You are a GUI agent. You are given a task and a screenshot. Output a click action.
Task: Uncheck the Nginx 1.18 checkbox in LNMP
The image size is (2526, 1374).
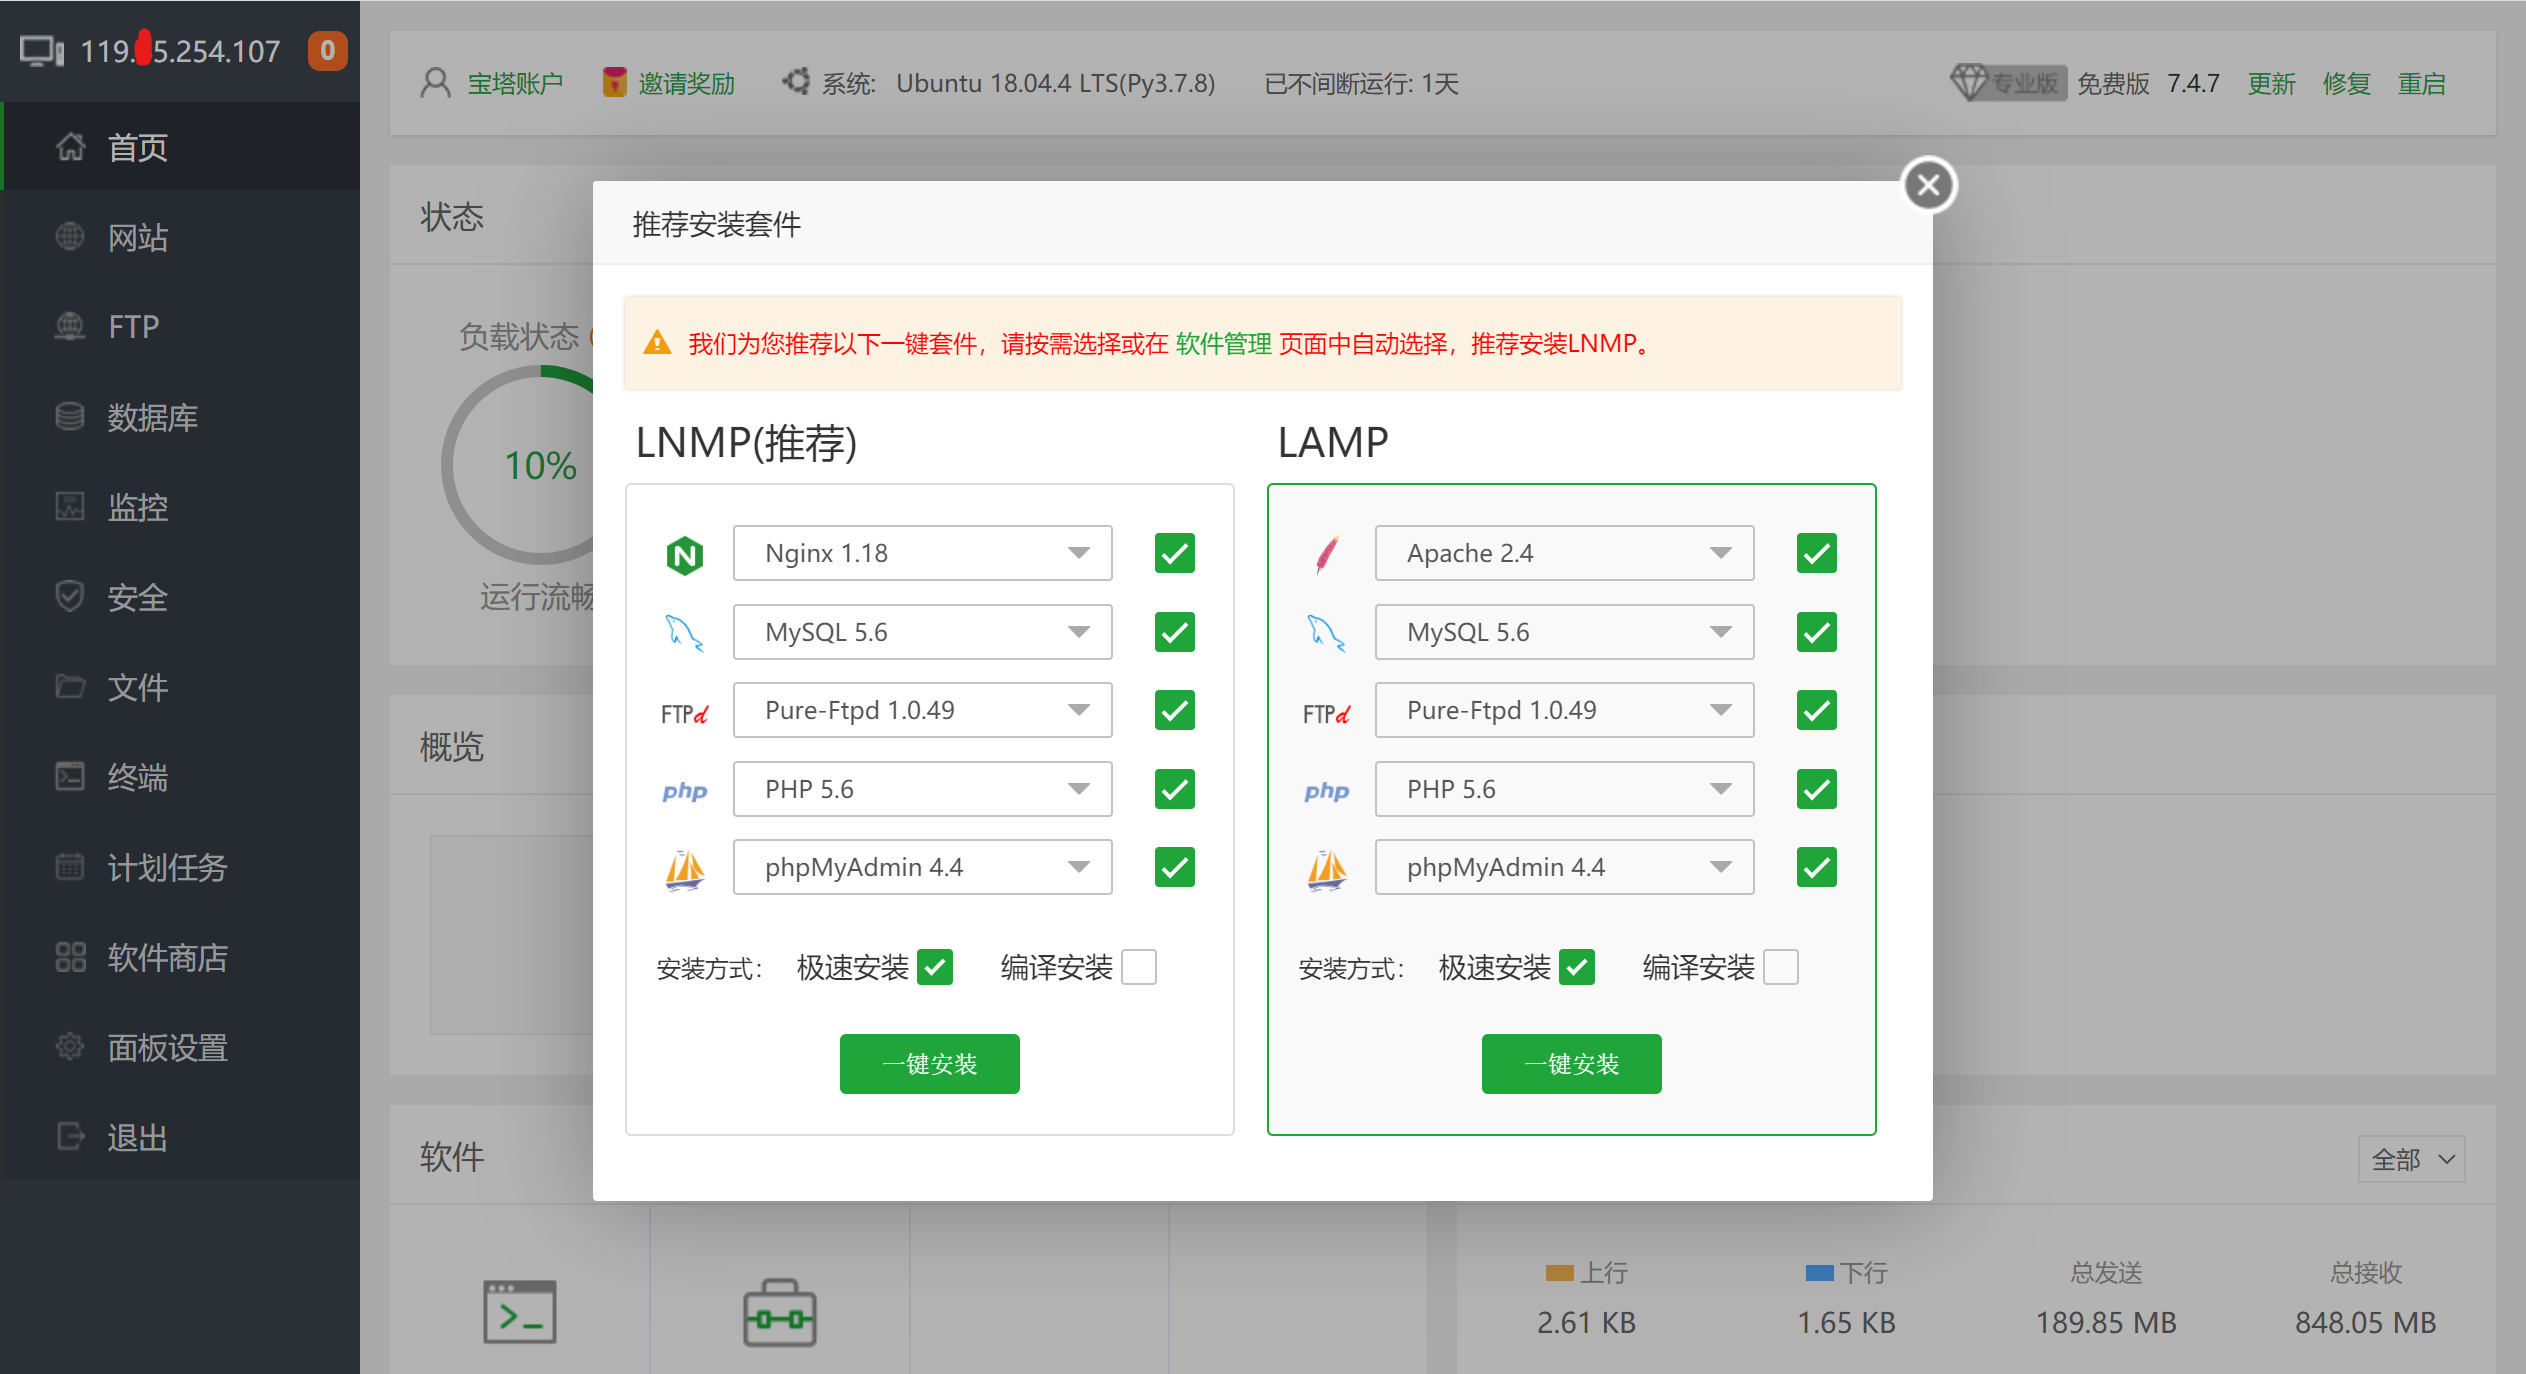(1175, 553)
